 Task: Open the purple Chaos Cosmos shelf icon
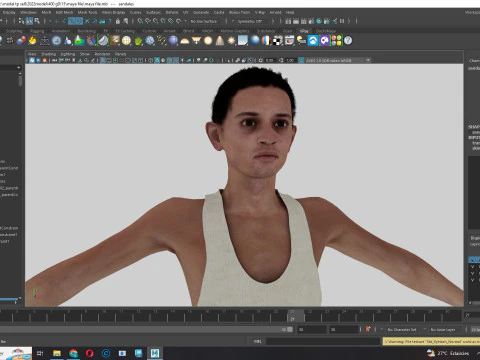tap(324, 41)
